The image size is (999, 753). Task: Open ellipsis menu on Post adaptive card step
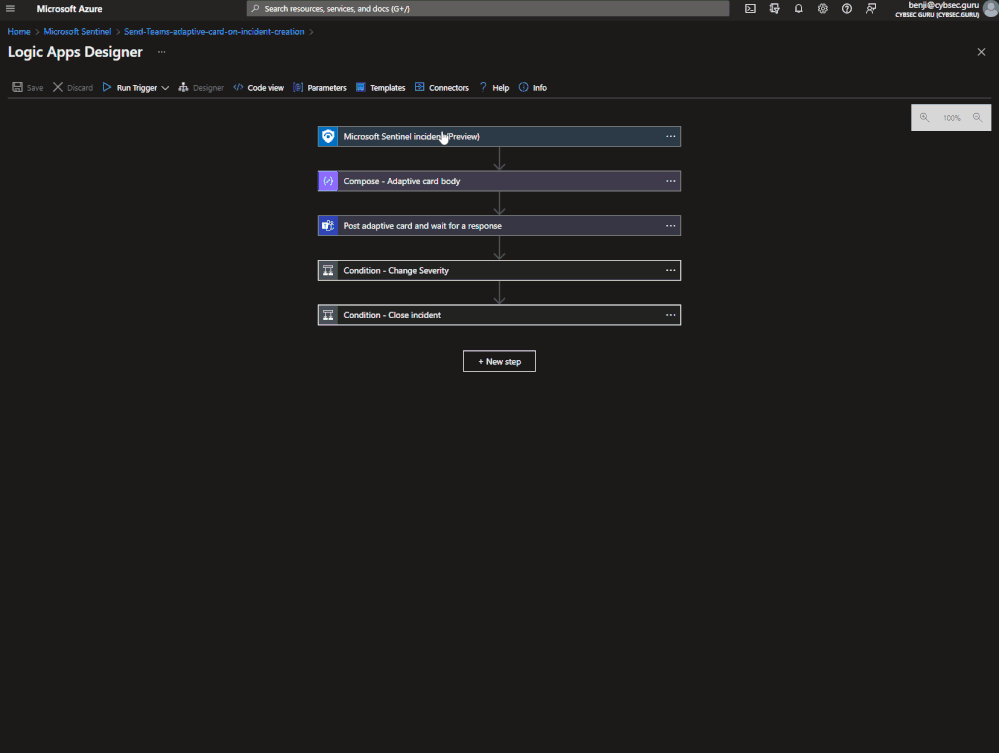tap(671, 226)
